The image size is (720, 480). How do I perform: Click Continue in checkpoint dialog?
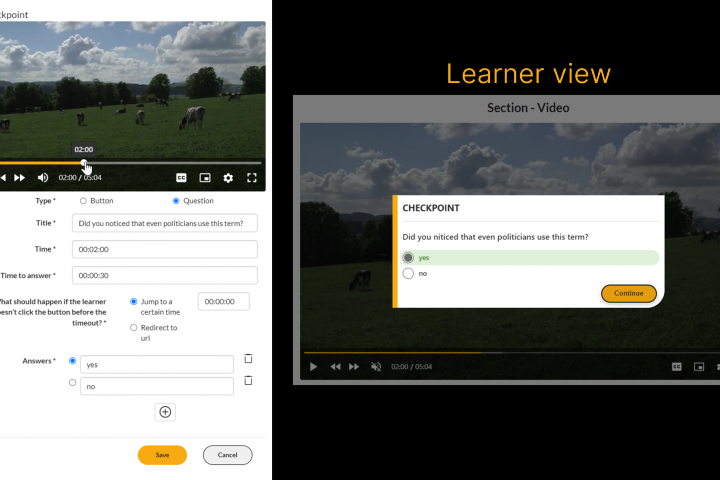click(x=629, y=294)
